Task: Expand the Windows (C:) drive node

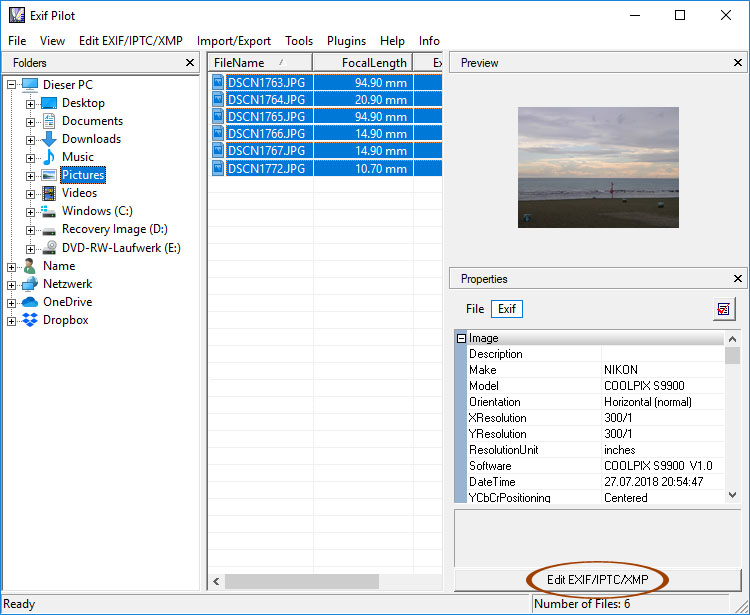Action: point(30,212)
